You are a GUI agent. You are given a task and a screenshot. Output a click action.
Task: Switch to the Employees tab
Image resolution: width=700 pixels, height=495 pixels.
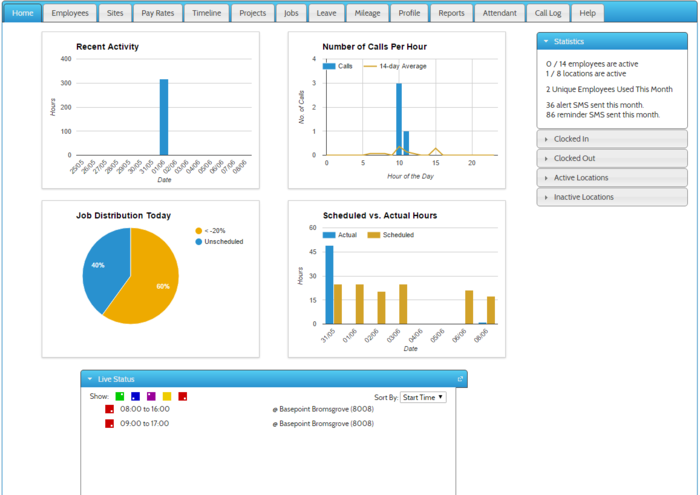[70, 13]
